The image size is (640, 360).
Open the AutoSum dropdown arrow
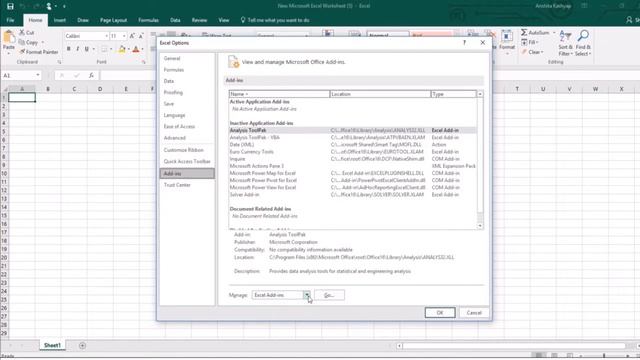pos(554,33)
